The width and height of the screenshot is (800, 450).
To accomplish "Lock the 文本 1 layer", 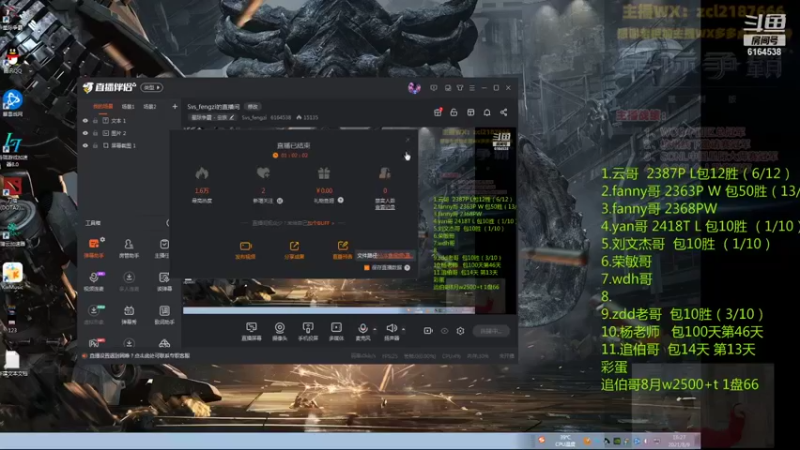I will point(95,121).
